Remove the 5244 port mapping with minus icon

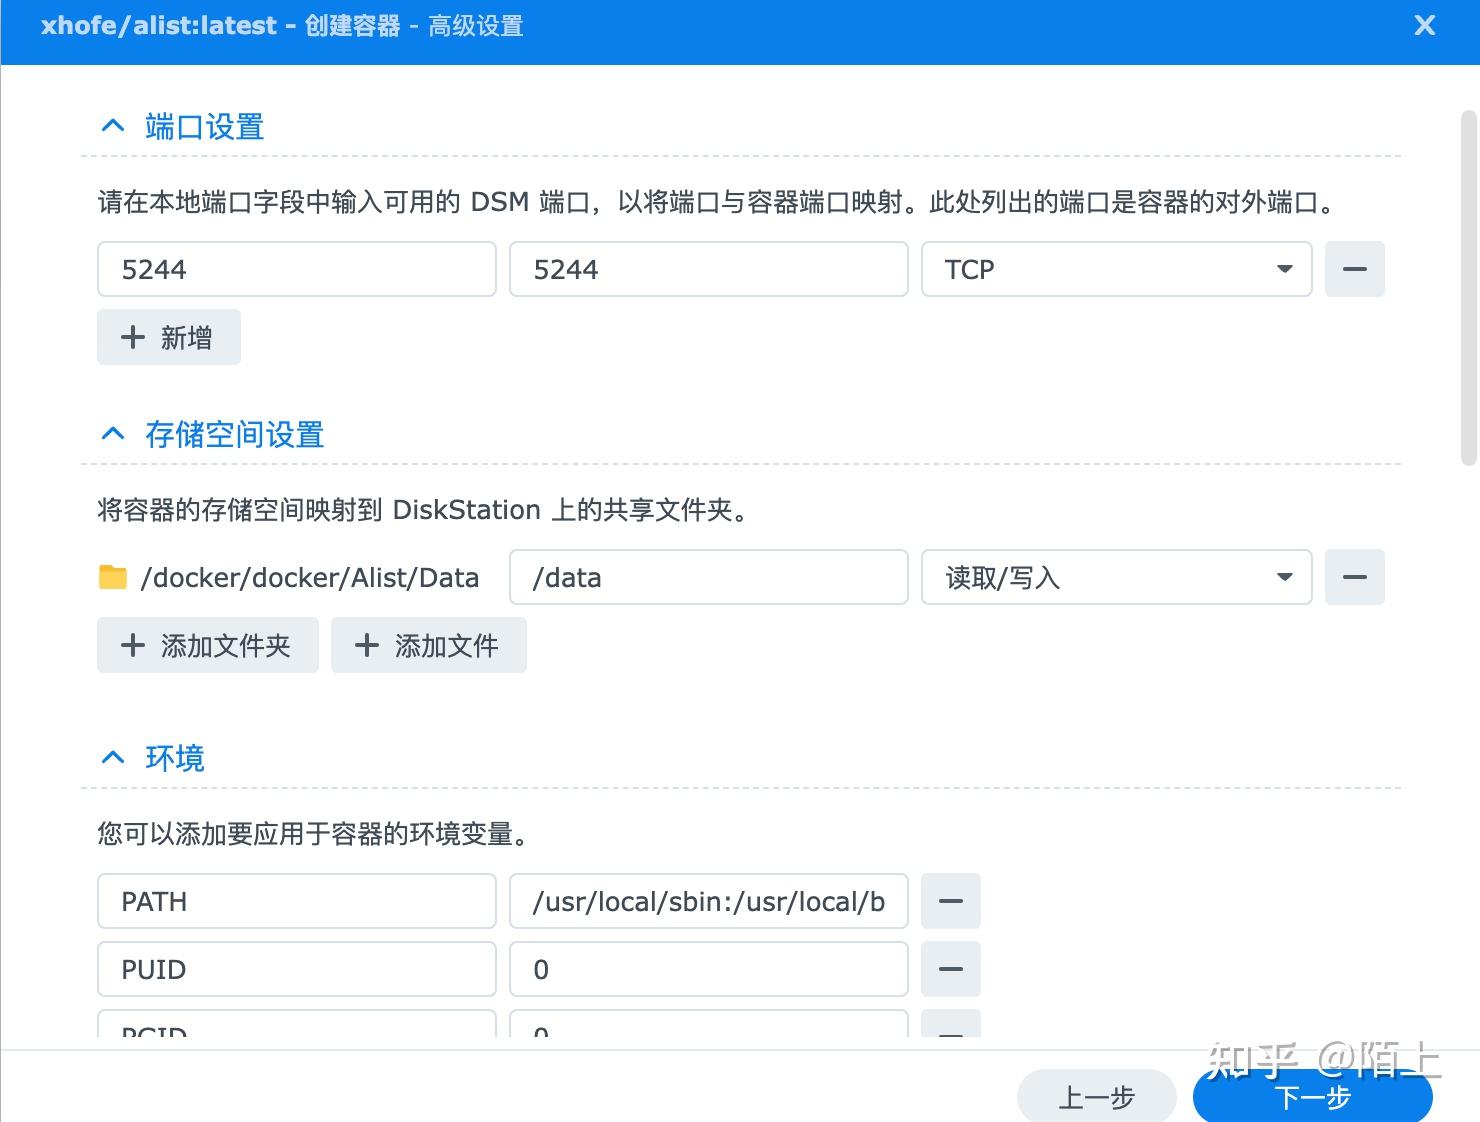1354,269
